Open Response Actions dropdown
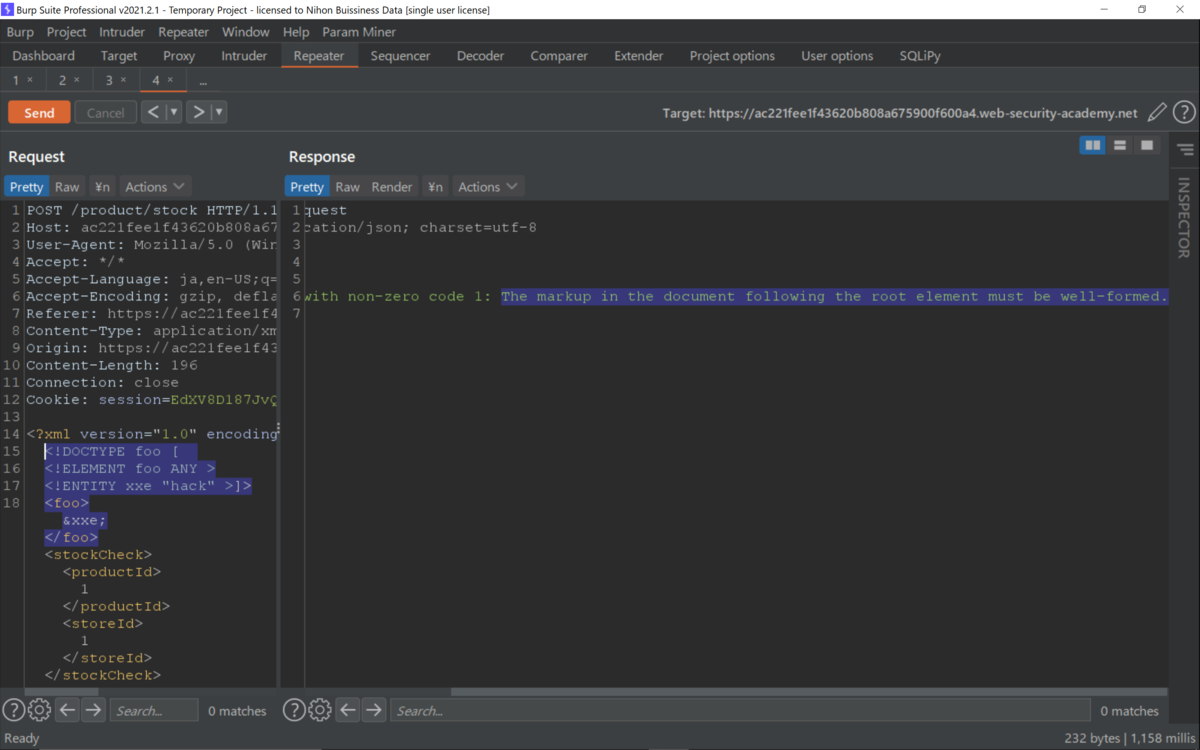This screenshot has width=1200, height=750. click(488, 187)
